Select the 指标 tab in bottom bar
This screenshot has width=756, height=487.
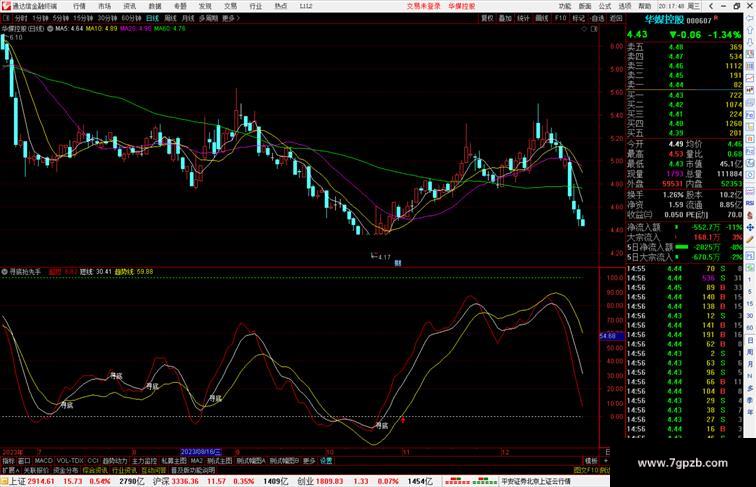click(x=8, y=461)
